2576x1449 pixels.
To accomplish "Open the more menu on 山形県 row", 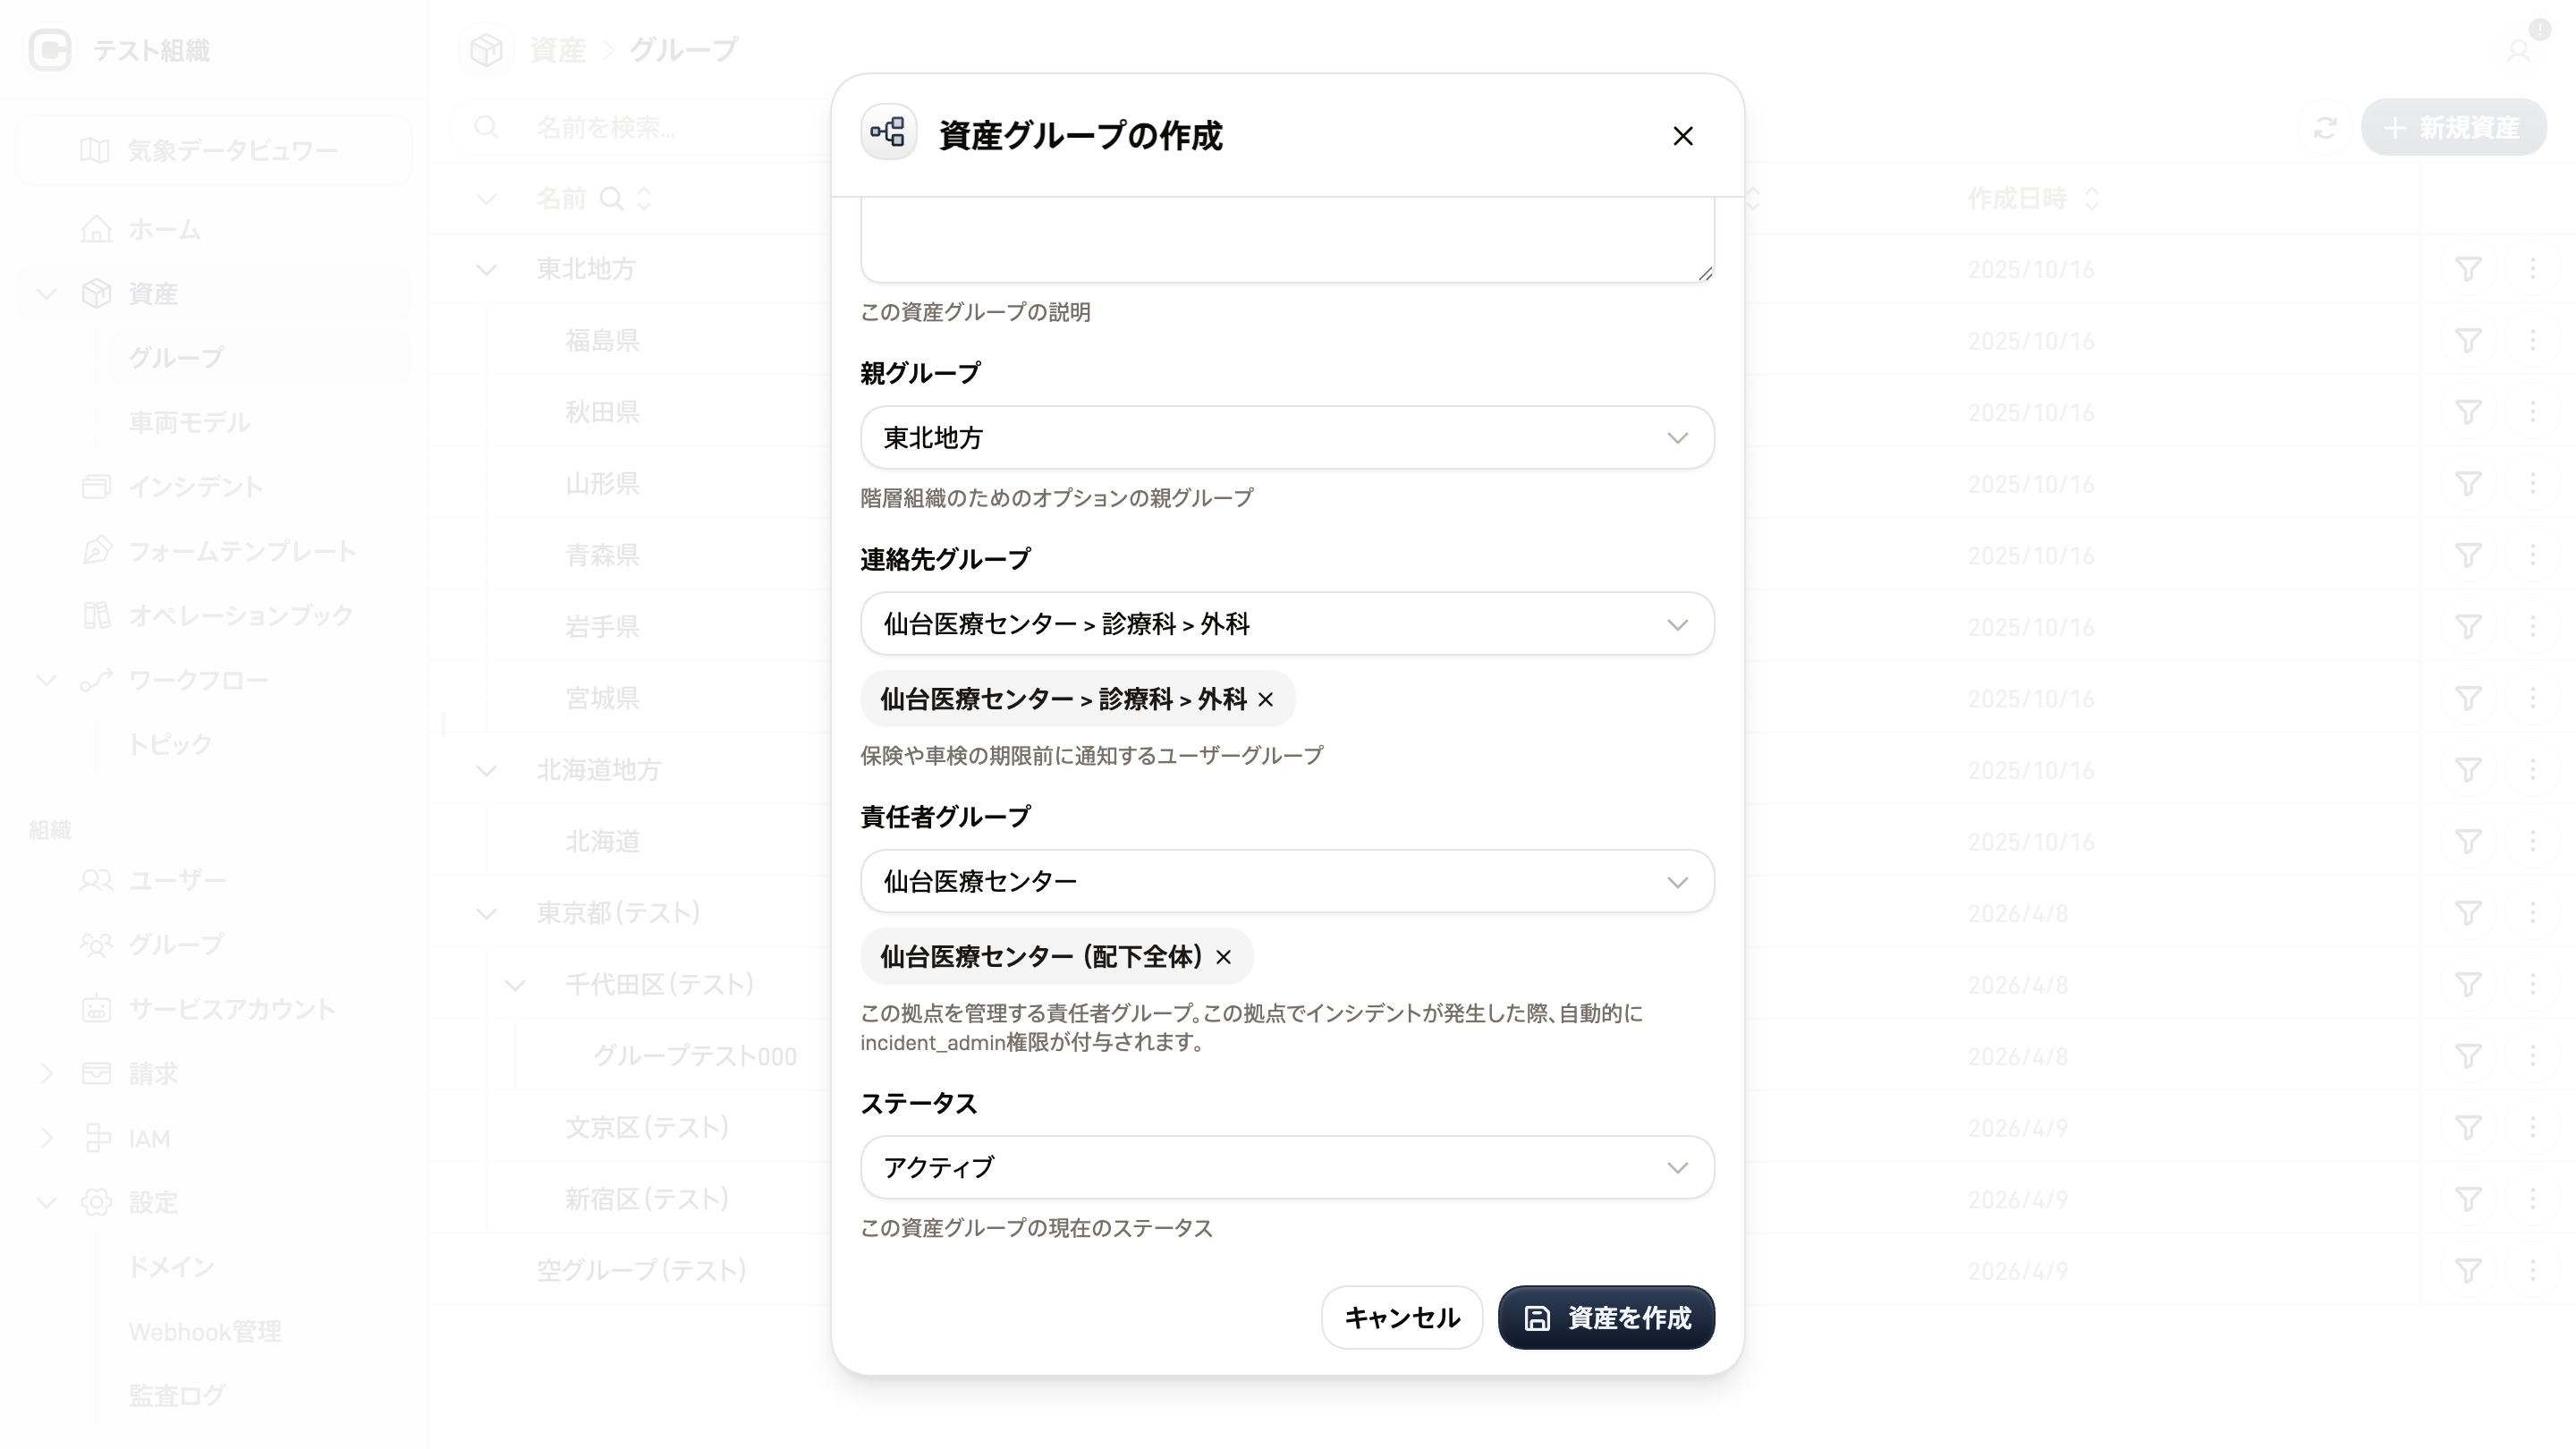I will click(2533, 484).
